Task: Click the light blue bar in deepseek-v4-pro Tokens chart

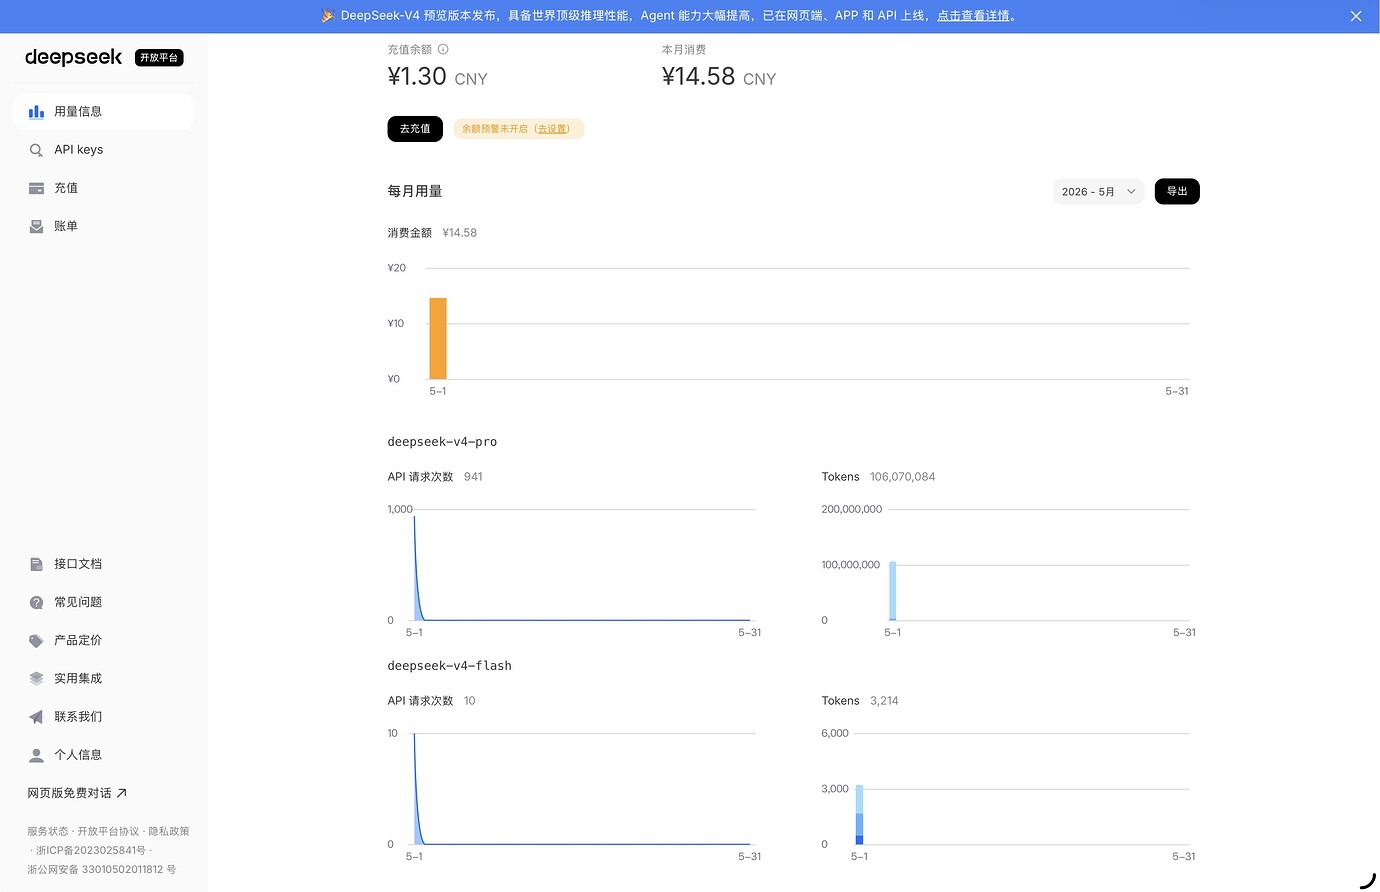Action: [x=893, y=591]
